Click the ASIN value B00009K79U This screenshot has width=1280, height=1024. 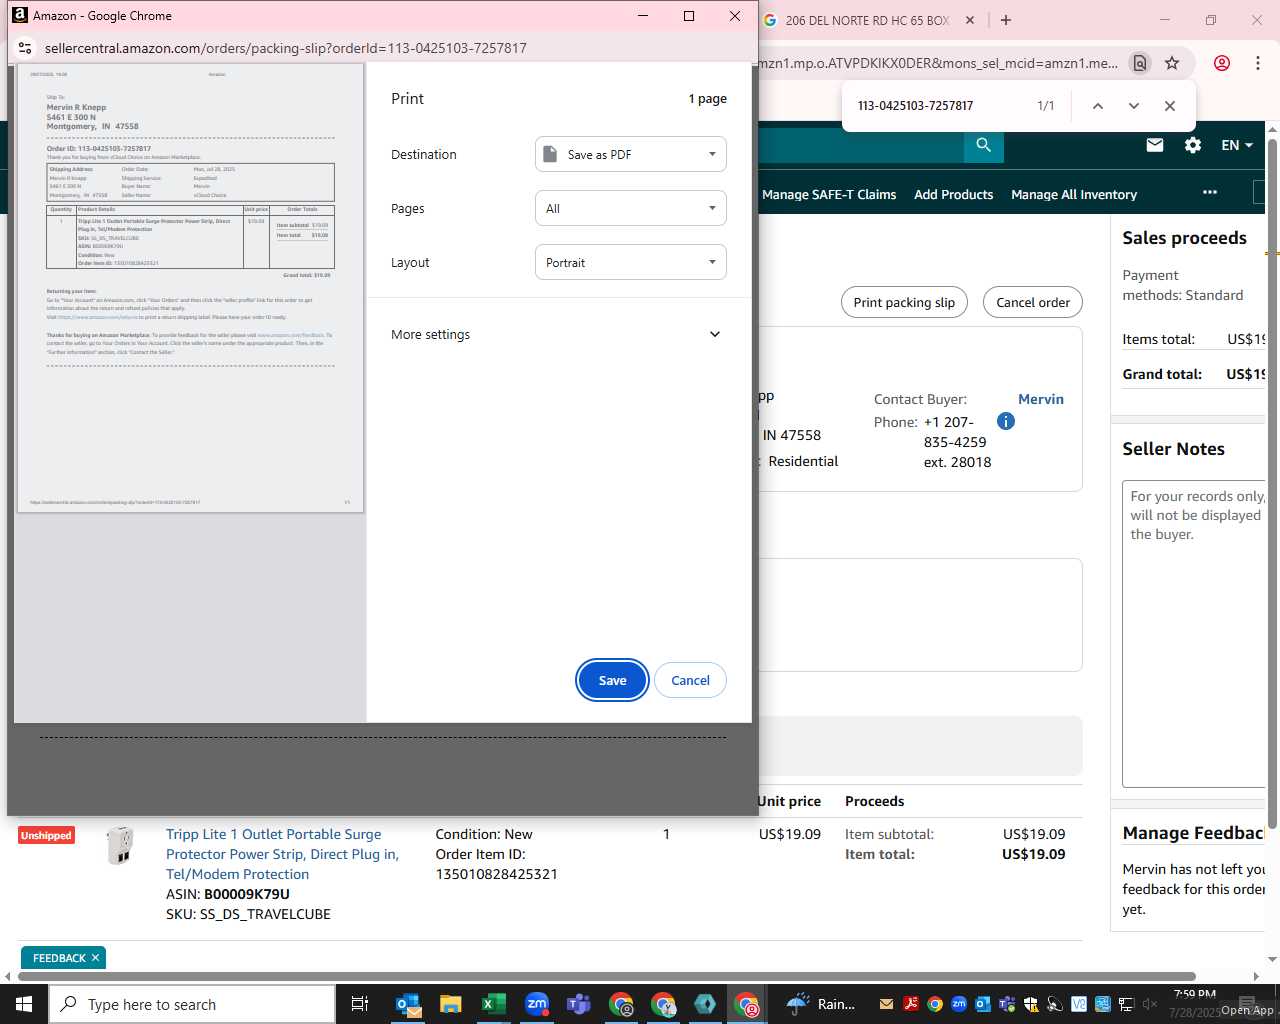coord(247,894)
